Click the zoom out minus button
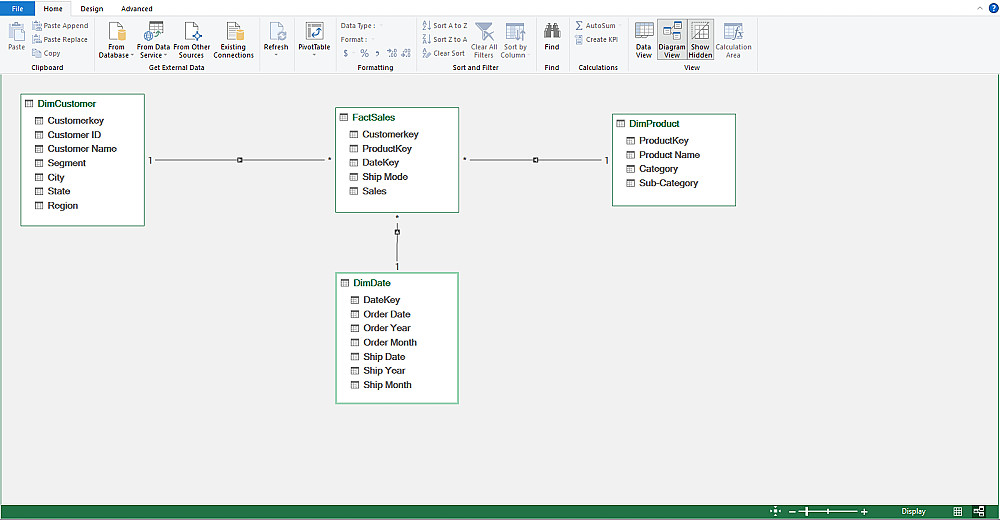Viewport: 1000px width, 520px height. pos(792,512)
